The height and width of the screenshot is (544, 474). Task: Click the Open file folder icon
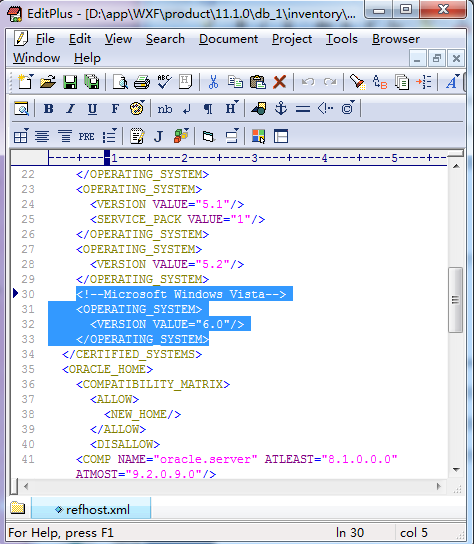coord(48,82)
